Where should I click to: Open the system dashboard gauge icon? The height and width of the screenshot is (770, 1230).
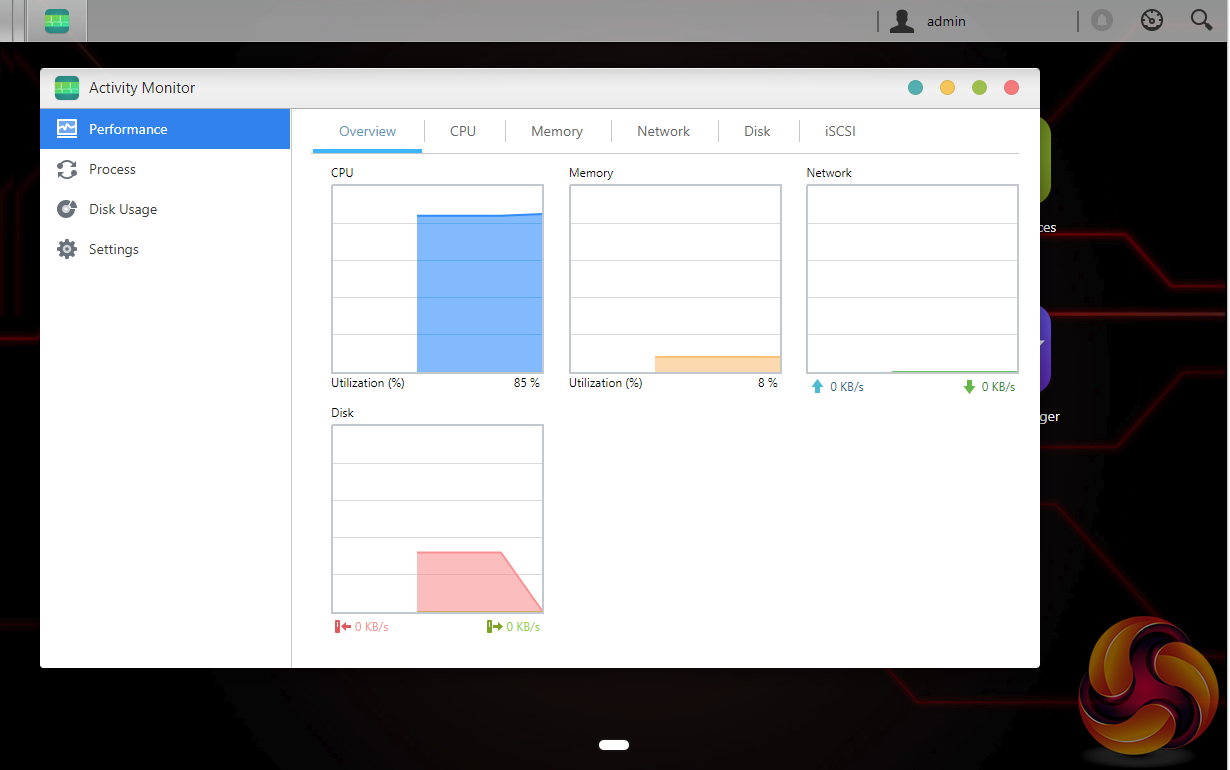point(1152,20)
